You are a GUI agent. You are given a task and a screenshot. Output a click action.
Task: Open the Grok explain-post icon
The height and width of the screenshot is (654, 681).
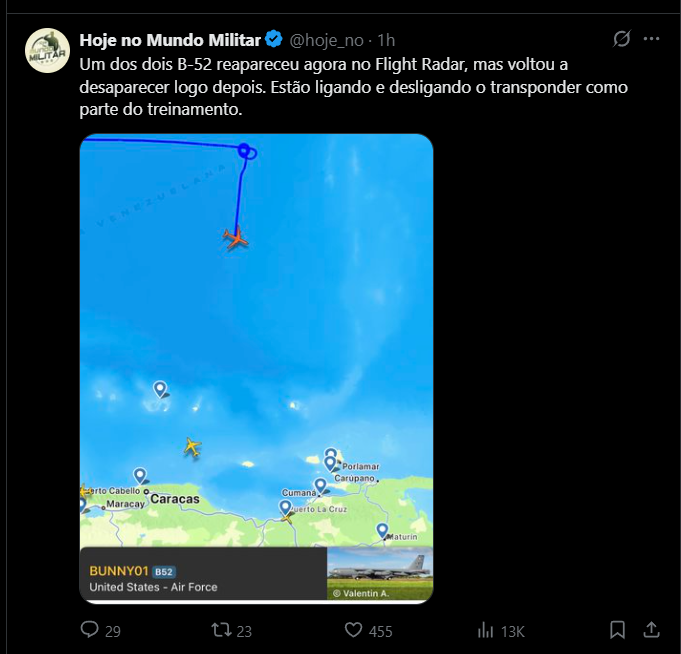click(x=621, y=39)
